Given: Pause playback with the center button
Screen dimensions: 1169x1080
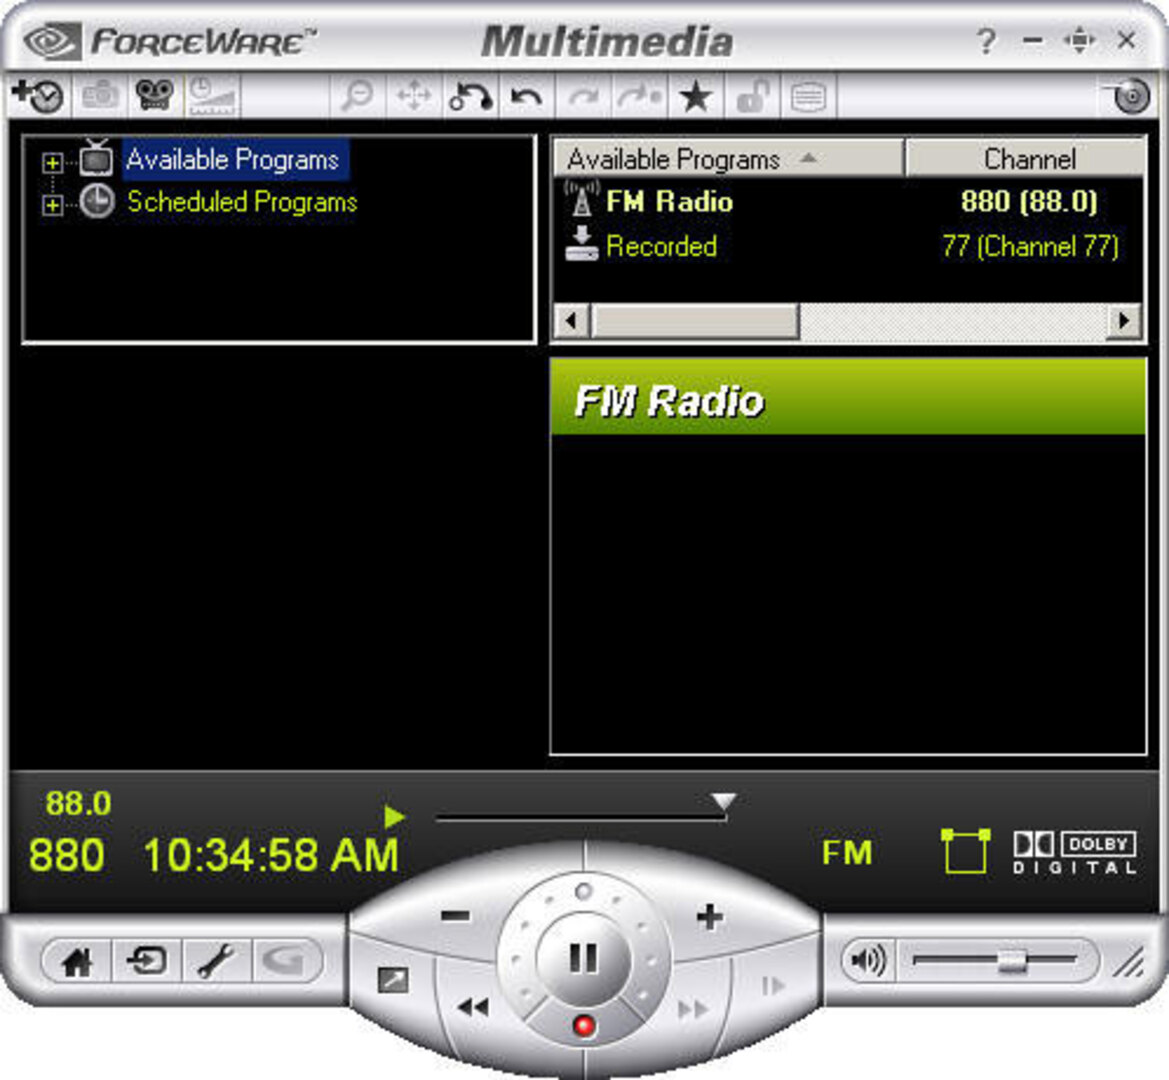Looking at the screenshot, I should pos(583,957).
